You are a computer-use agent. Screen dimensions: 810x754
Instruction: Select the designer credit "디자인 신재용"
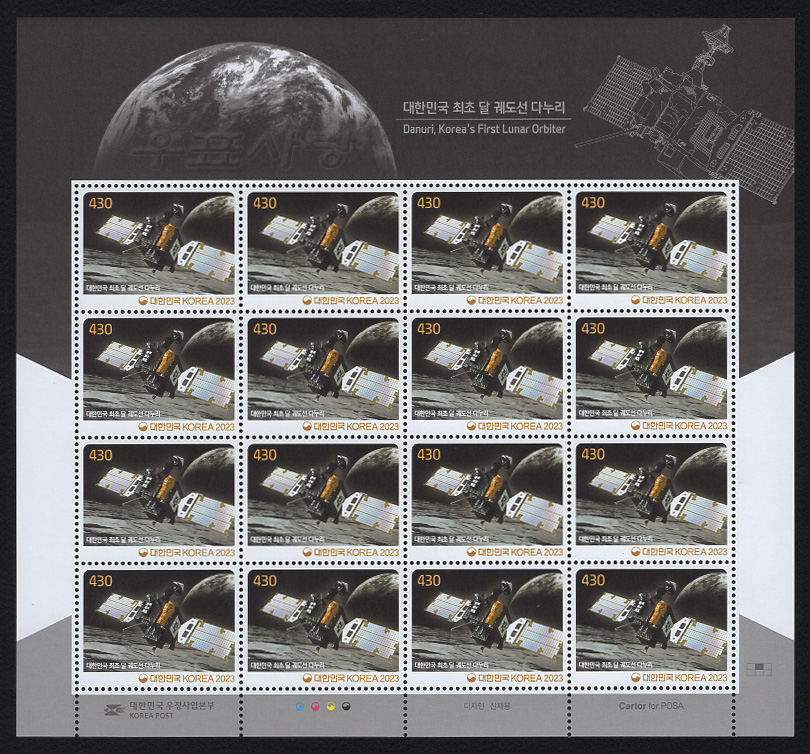point(487,706)
